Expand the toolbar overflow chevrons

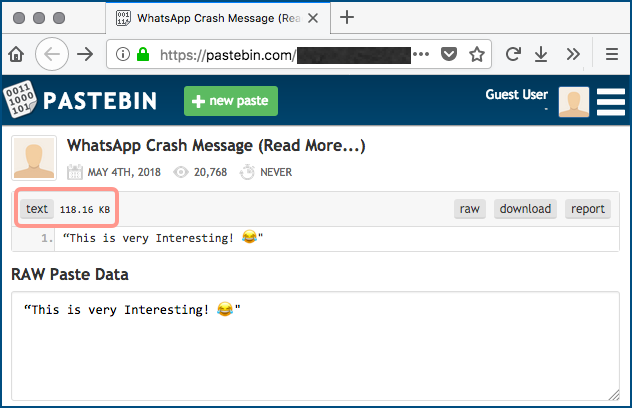click(573, 54)
